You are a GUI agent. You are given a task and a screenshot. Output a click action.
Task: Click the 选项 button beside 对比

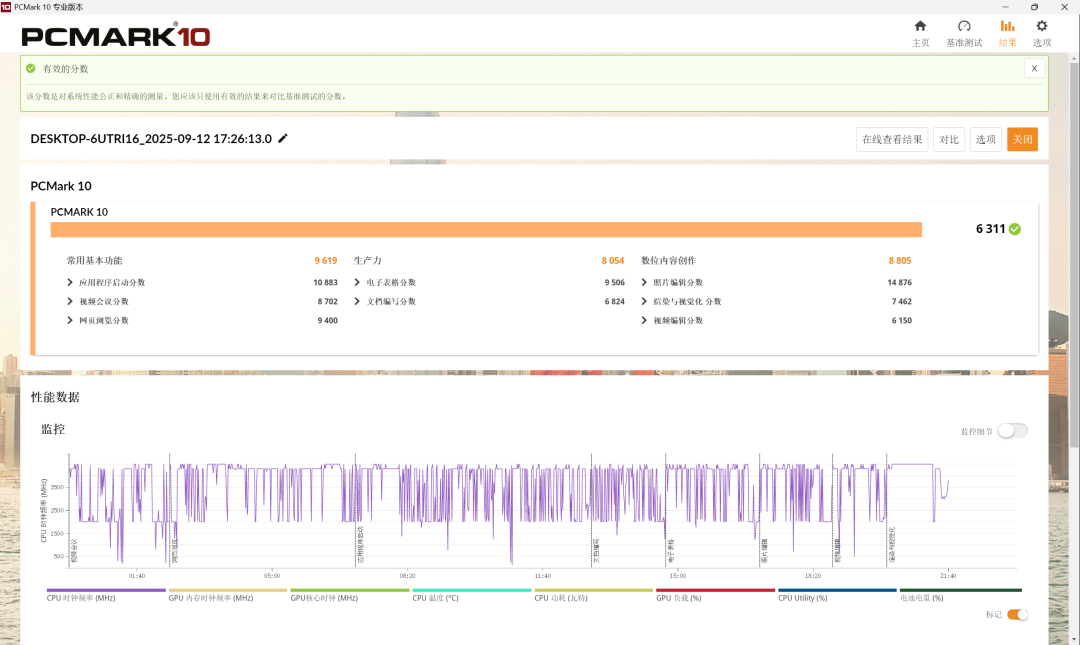click(986, 139)
